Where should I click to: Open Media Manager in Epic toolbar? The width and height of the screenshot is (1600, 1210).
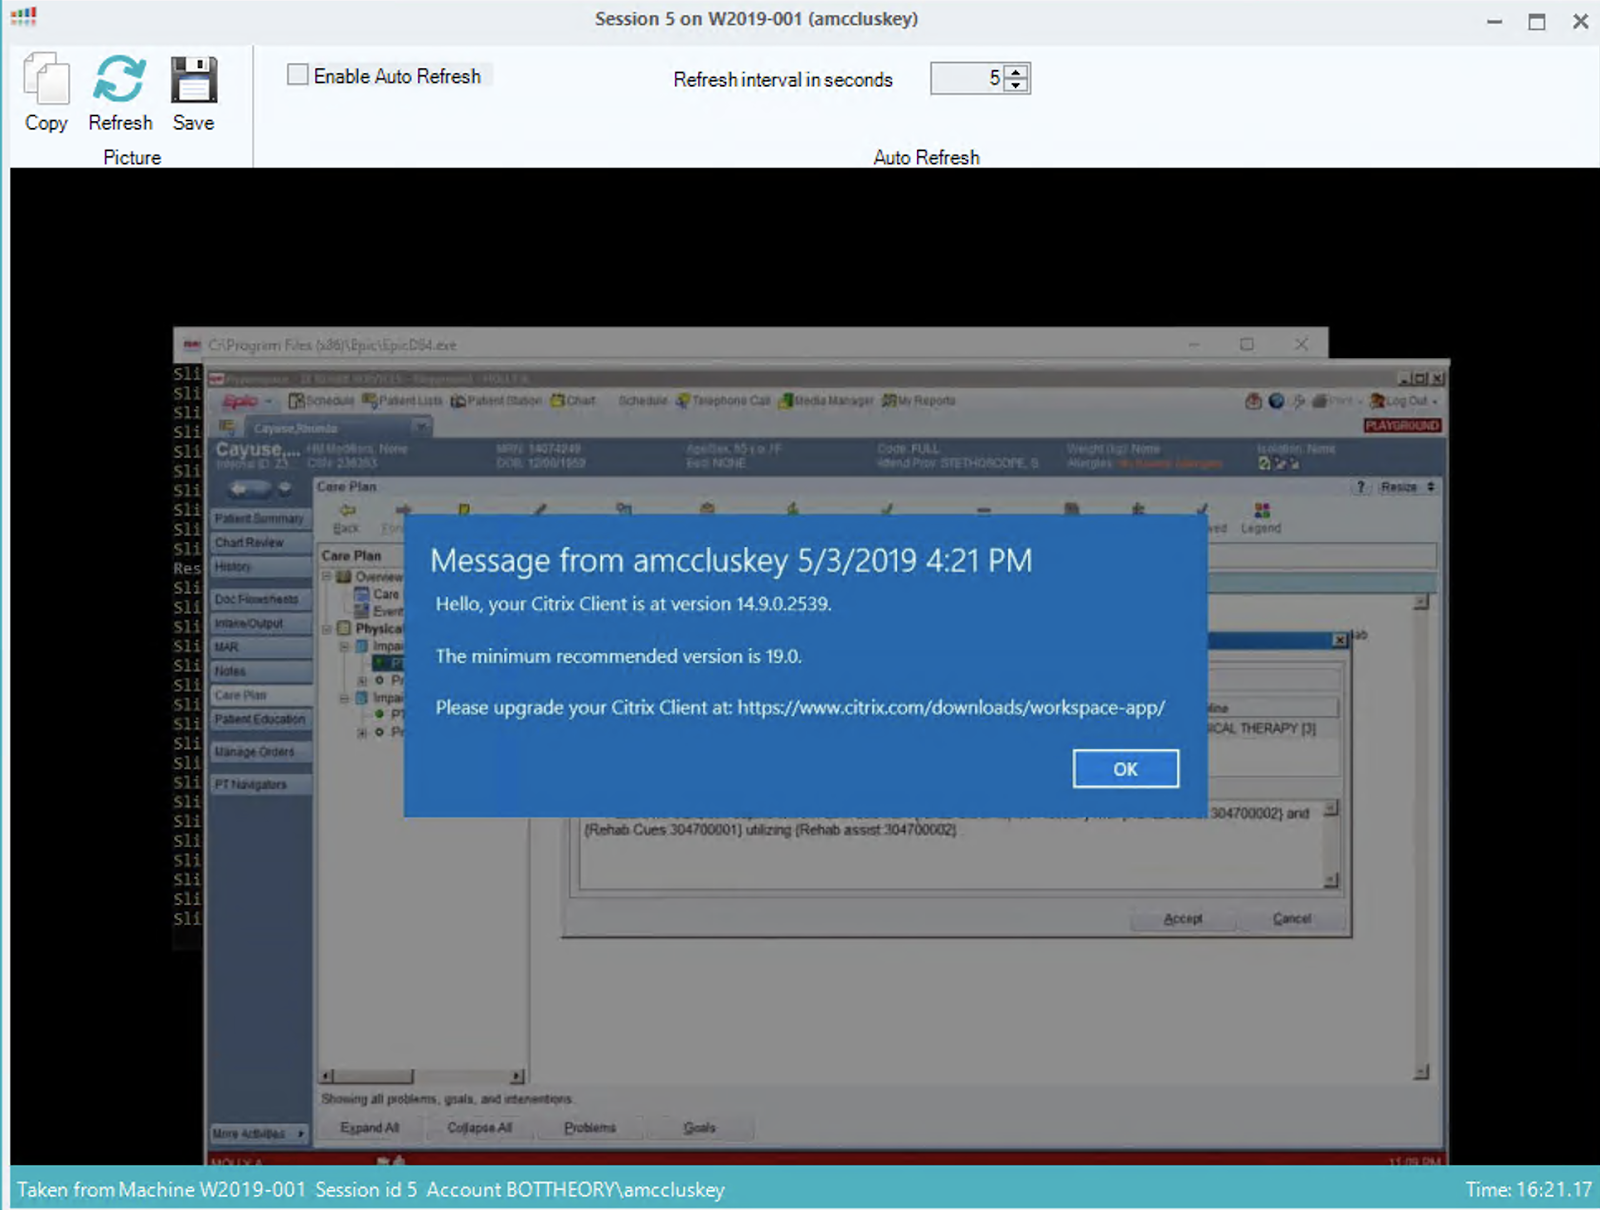(826, 401)
